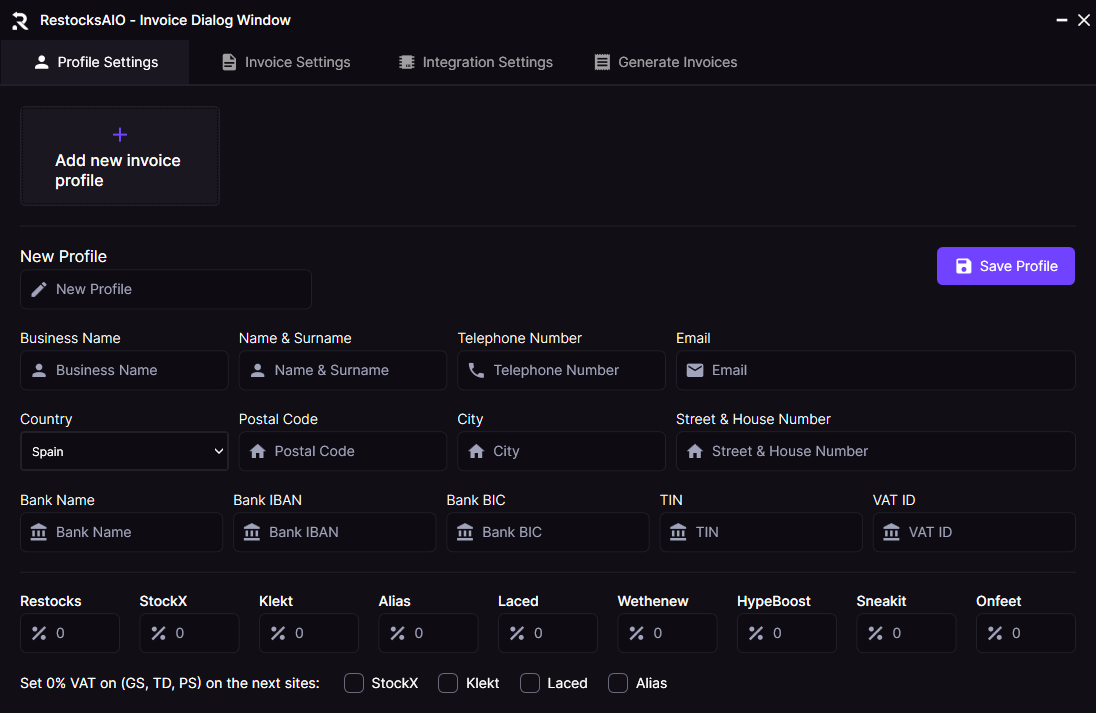Click the plus icon for new invoice profile
This screenshot has height=713, width=1096.
120,134
